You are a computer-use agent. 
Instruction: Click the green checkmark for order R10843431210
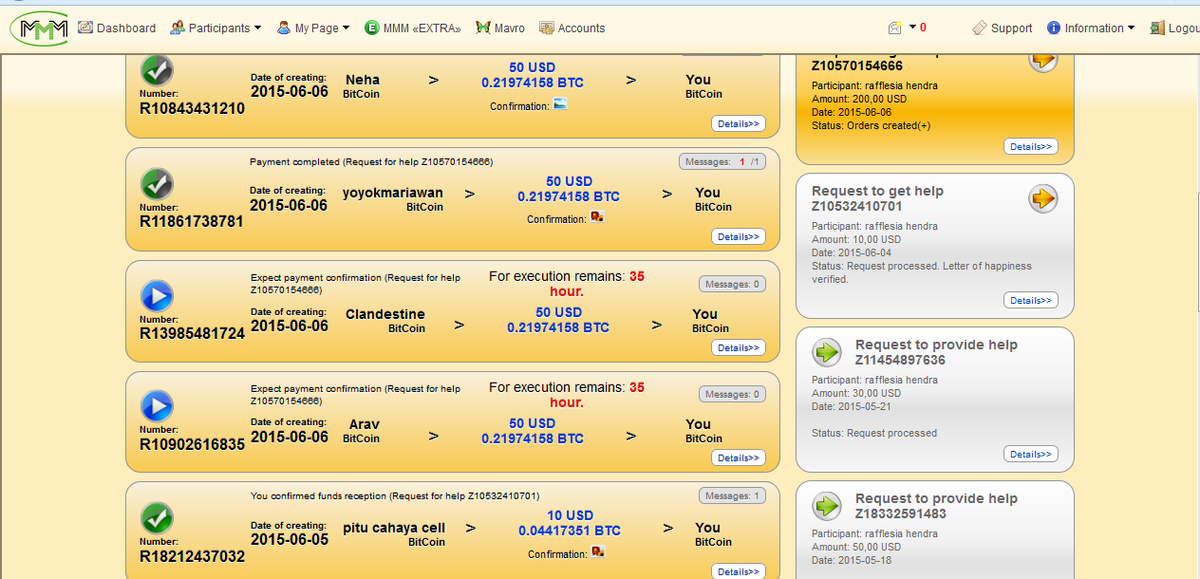(x=157, y=71)
